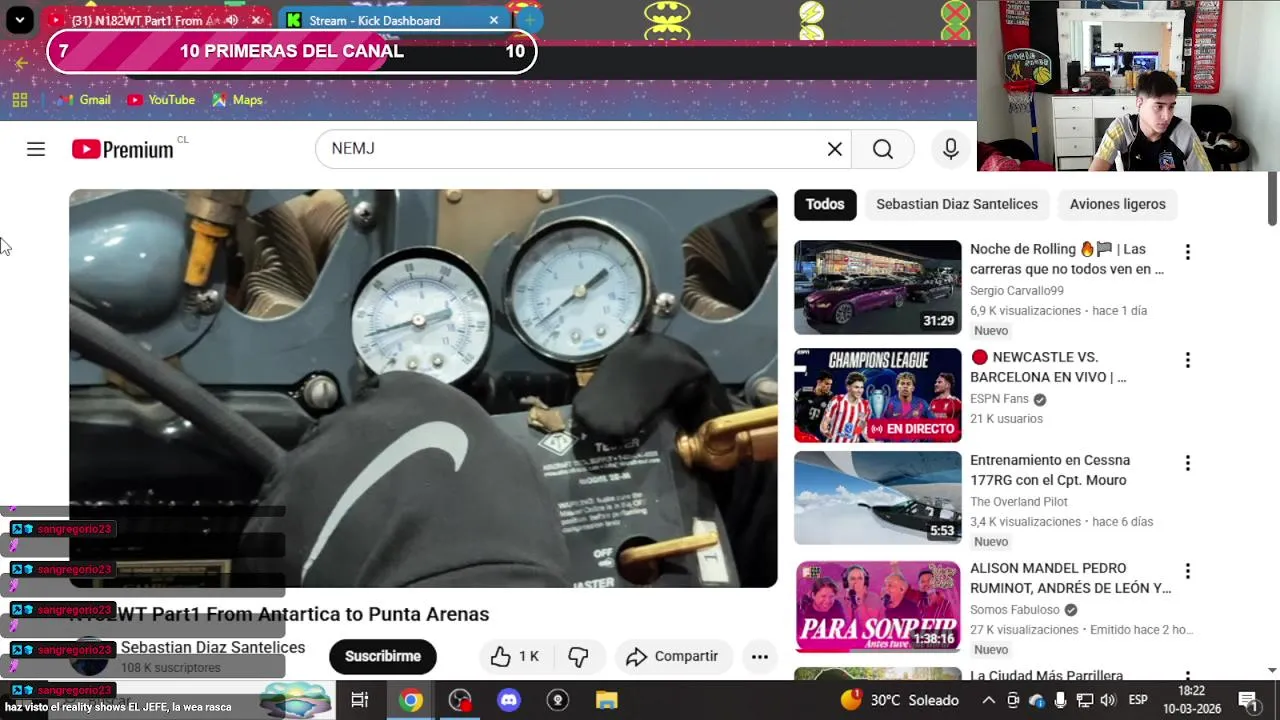This screenshot has height=720, width=1280.
Task: Open the YouTube hamburger guide menu
Action: [x=36, y=149]
